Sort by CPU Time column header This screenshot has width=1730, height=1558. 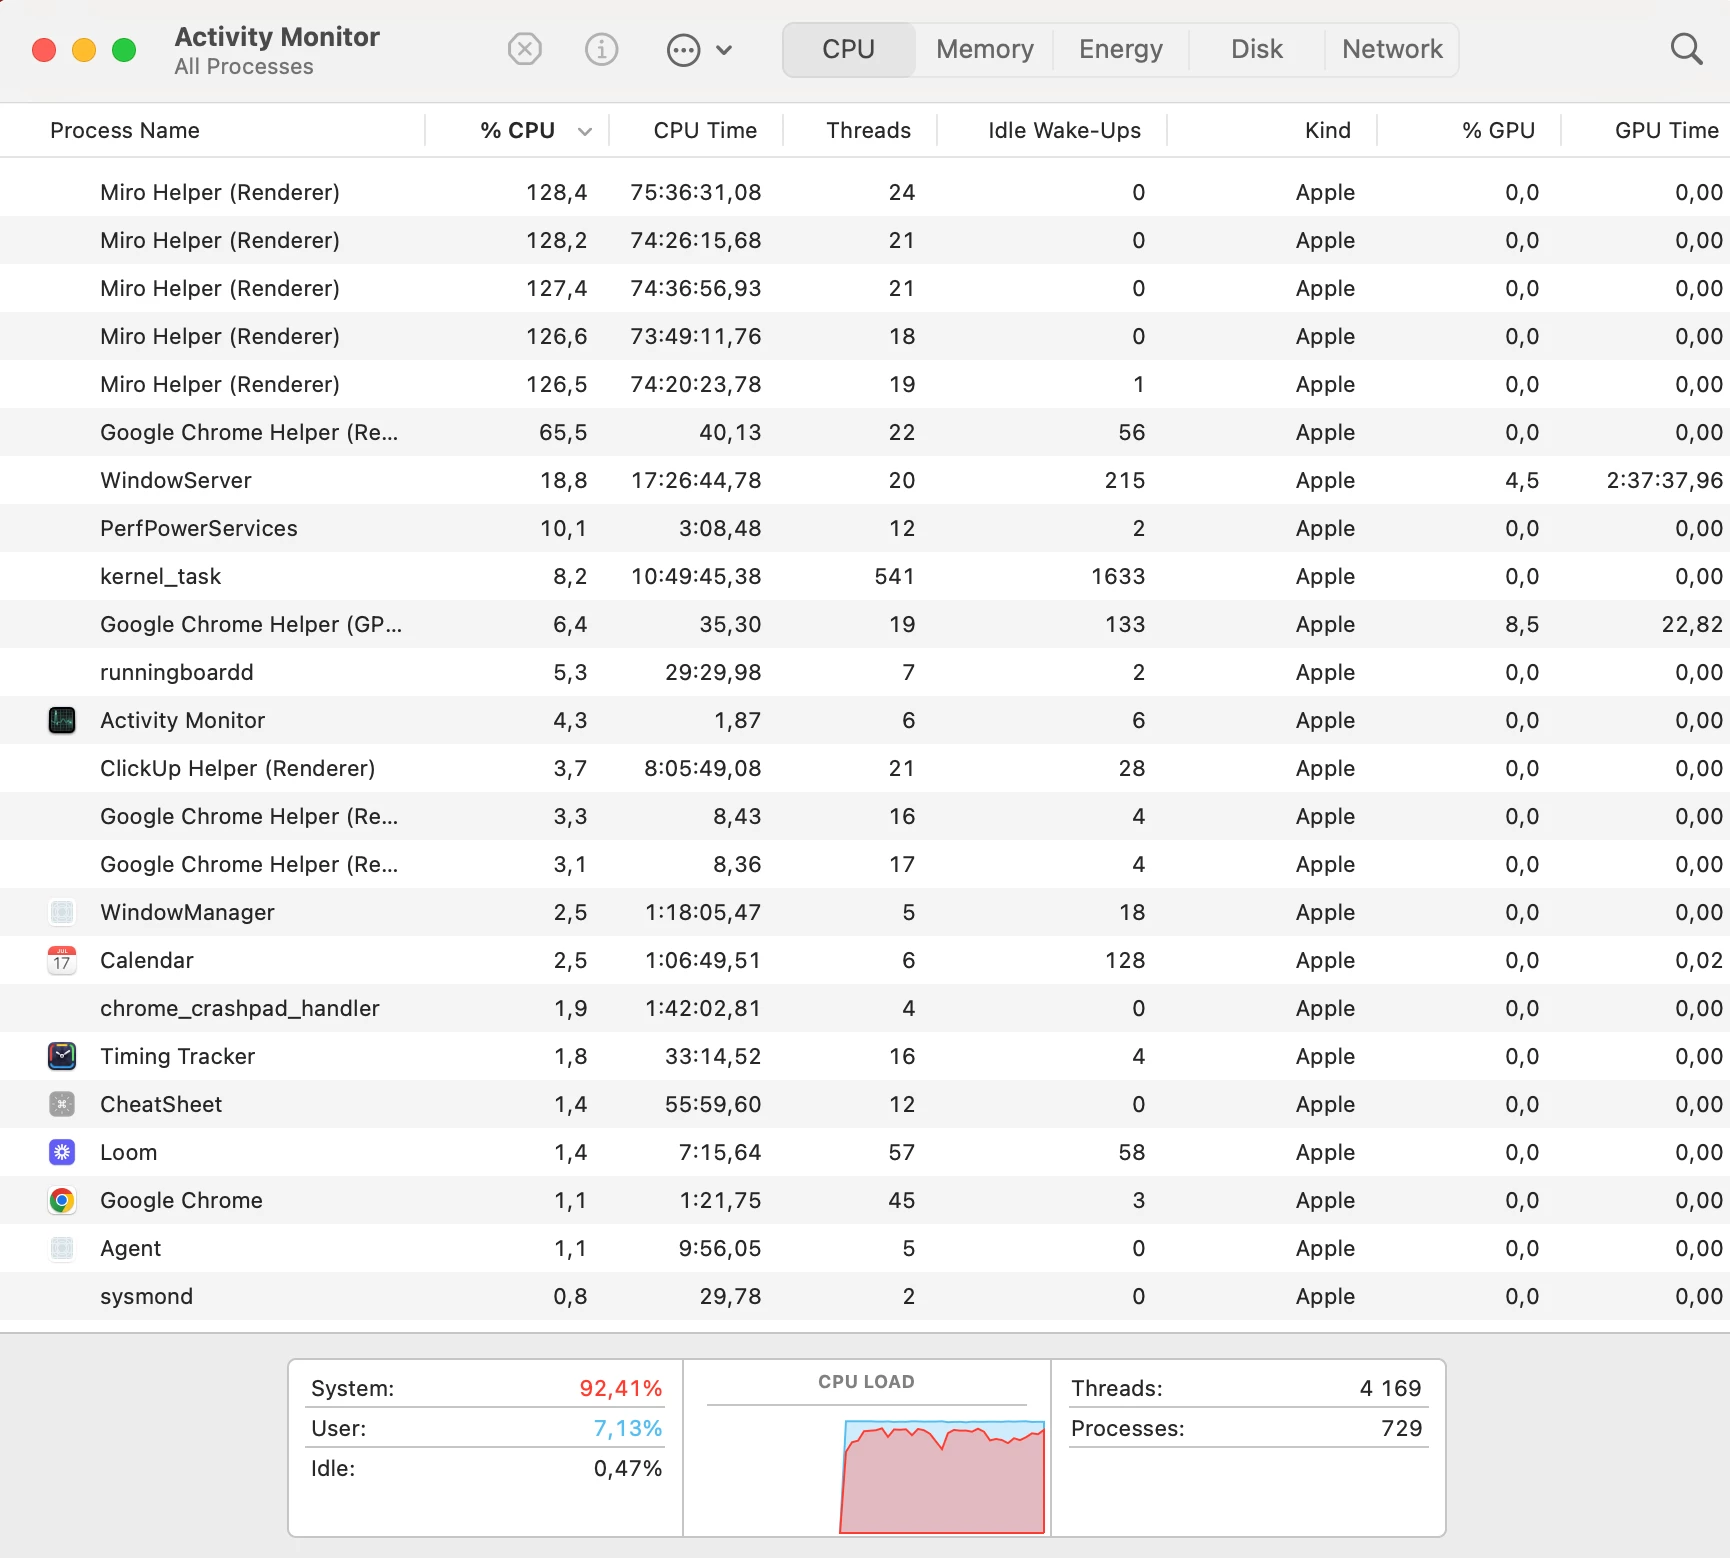pos(705,131)
